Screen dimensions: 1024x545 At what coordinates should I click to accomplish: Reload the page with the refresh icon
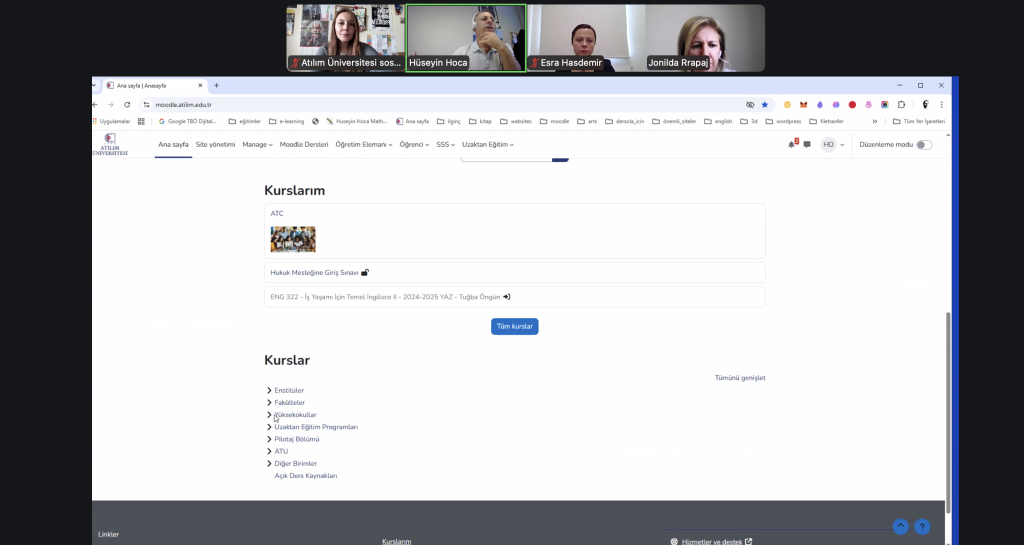127,104
